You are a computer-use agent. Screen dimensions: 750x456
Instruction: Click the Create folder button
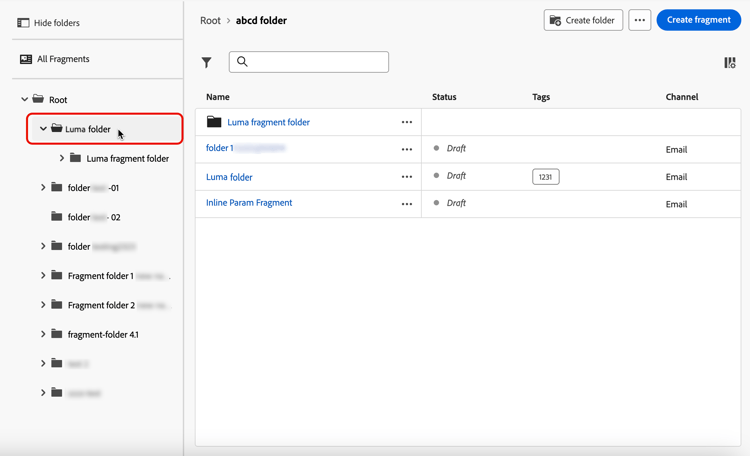tap(583, 20)
